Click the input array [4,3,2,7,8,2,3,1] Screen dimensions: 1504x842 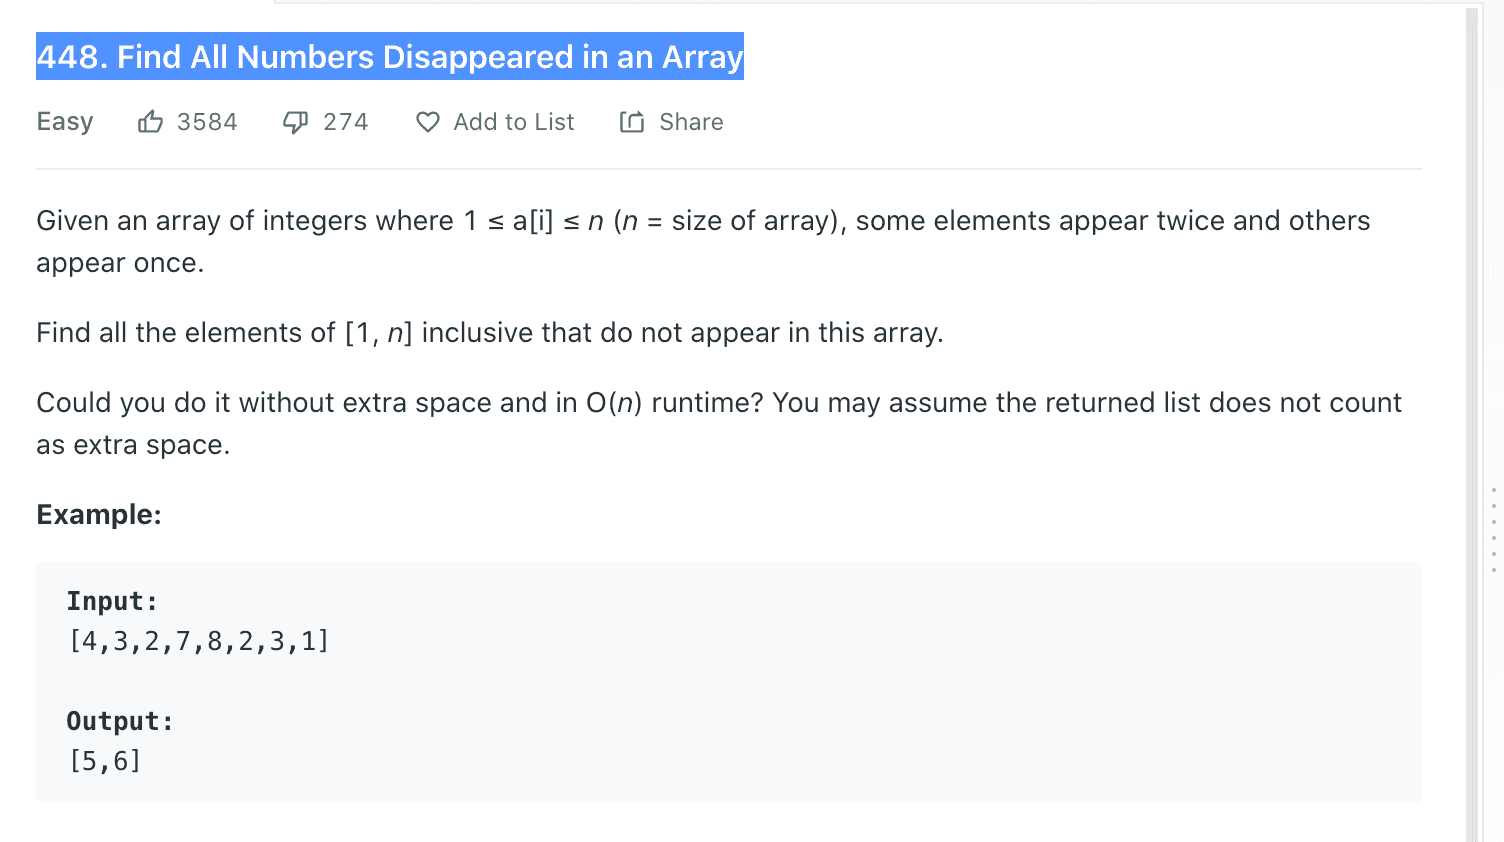pos(198,640)
